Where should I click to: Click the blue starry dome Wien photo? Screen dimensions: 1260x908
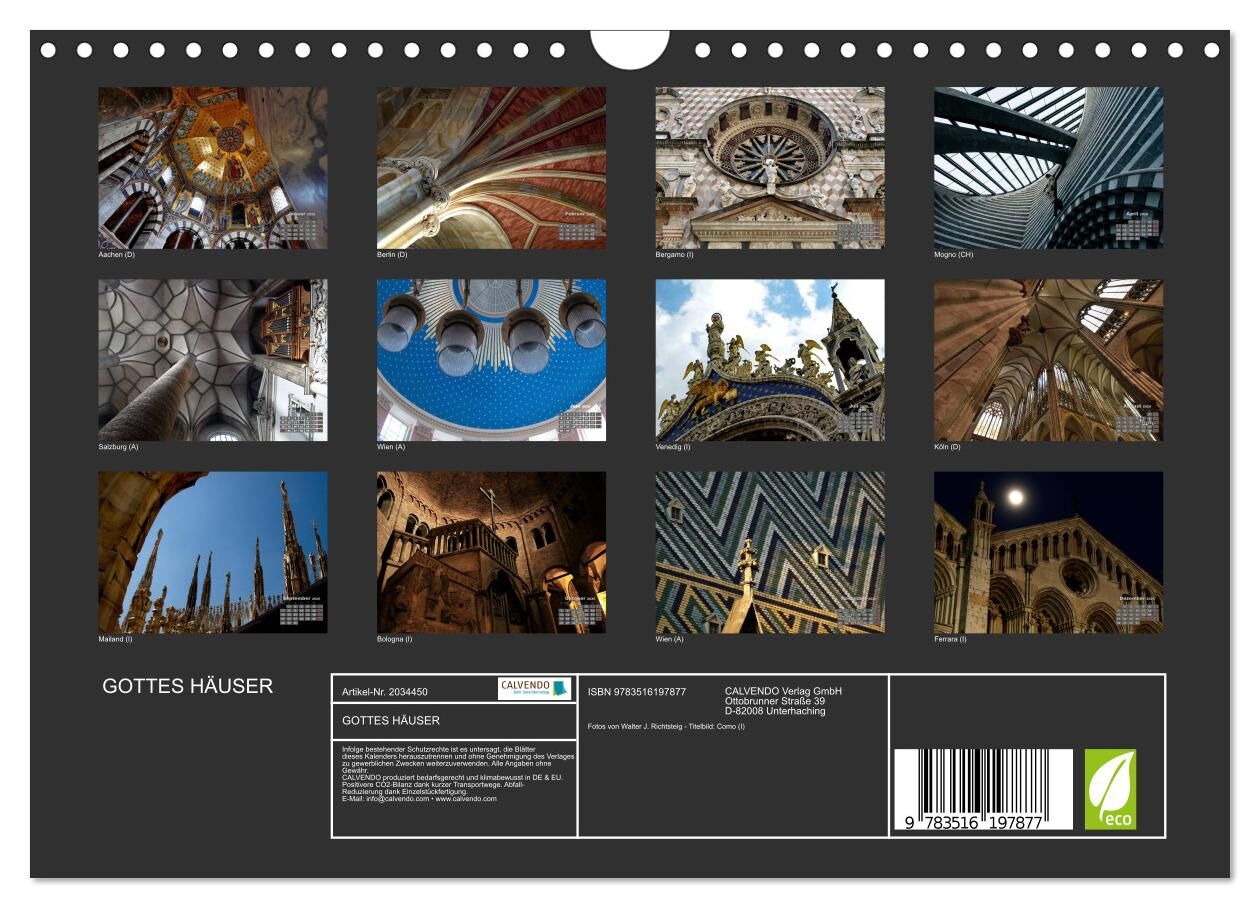coord(491,360)
